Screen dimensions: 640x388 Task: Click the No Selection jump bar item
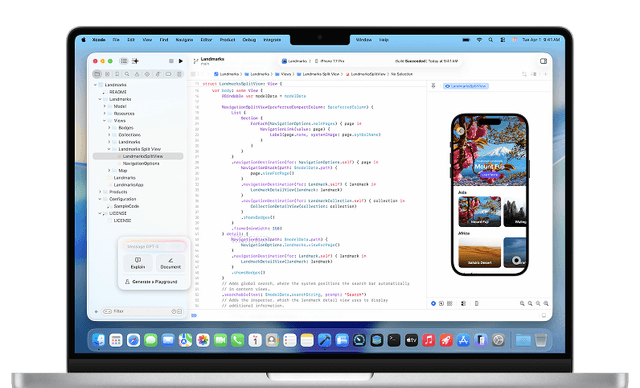(402, 74)
